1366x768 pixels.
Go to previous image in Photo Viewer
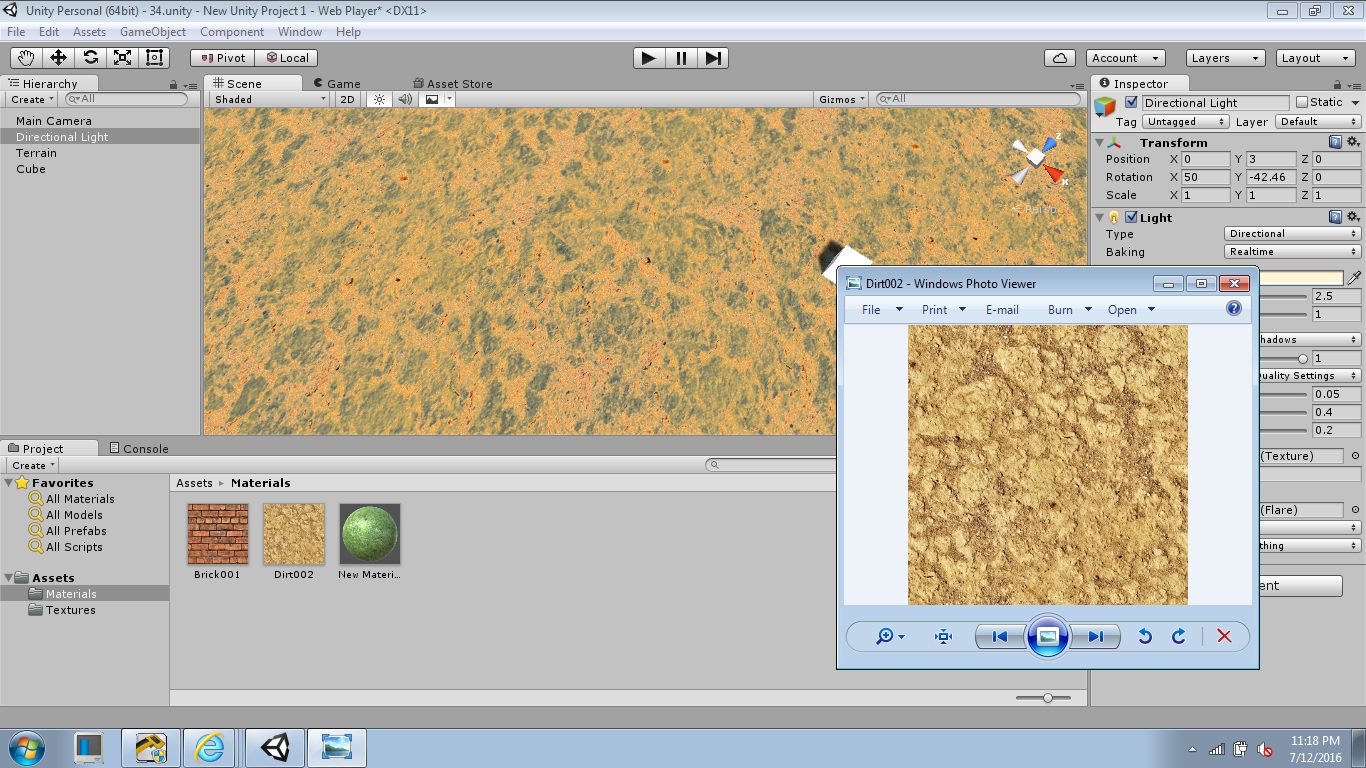click(999, 636)
